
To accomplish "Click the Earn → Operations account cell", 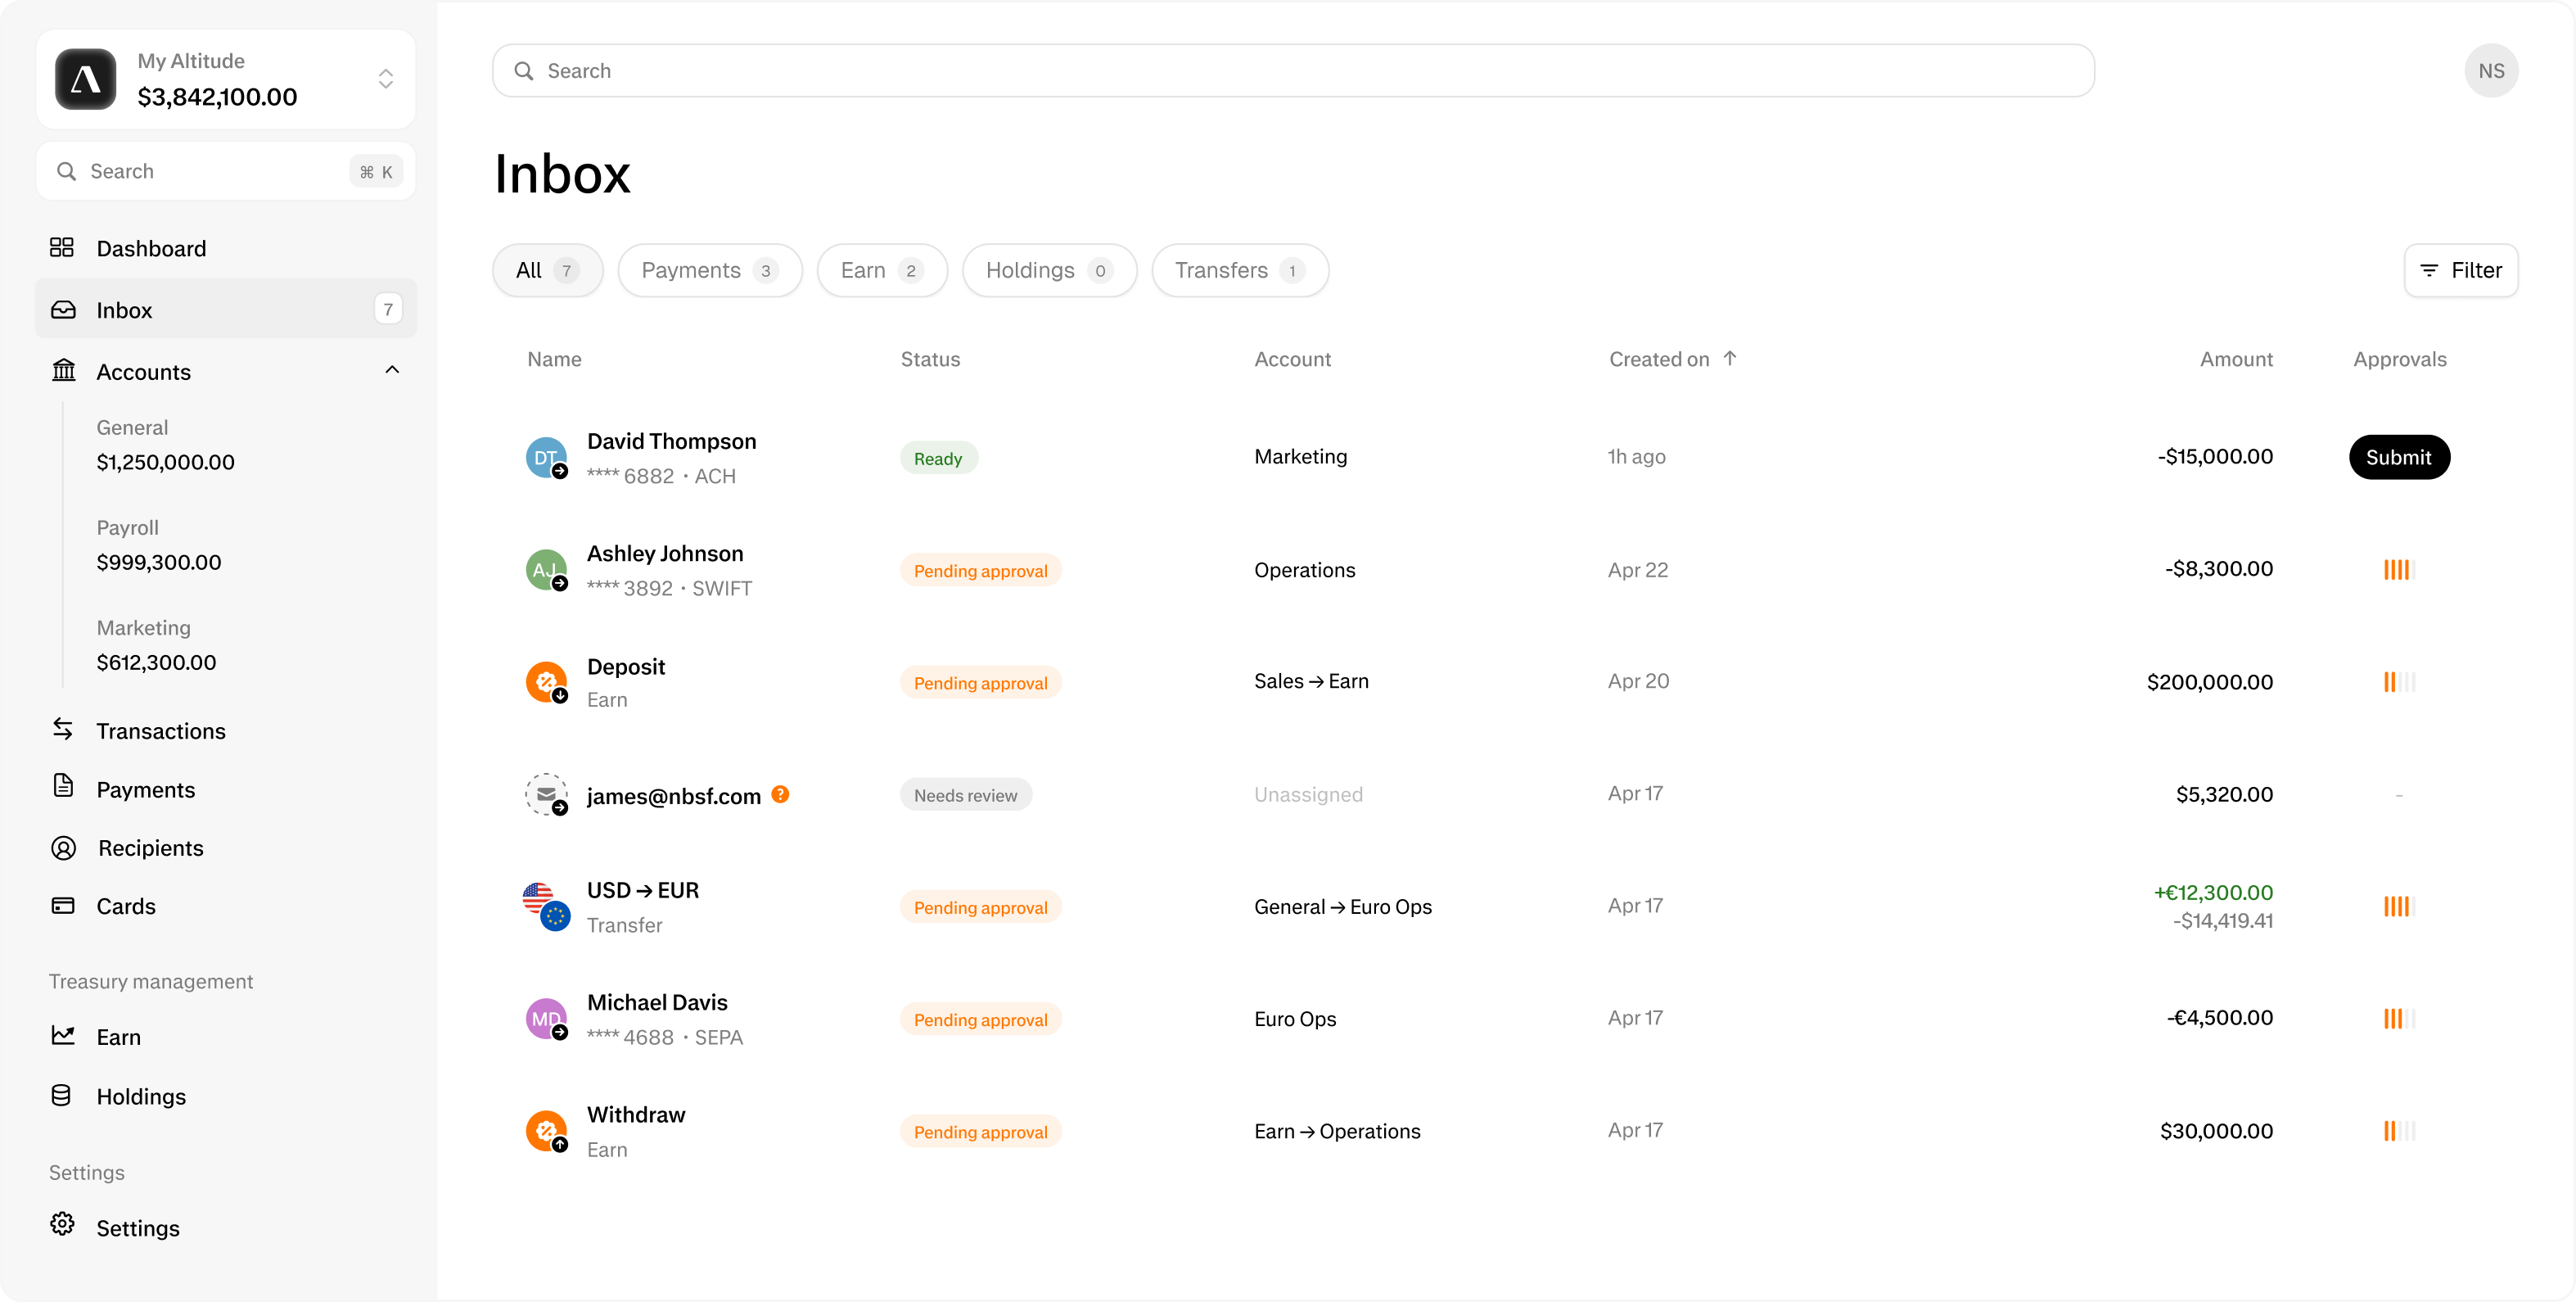I will (x=1337, y=1131).
